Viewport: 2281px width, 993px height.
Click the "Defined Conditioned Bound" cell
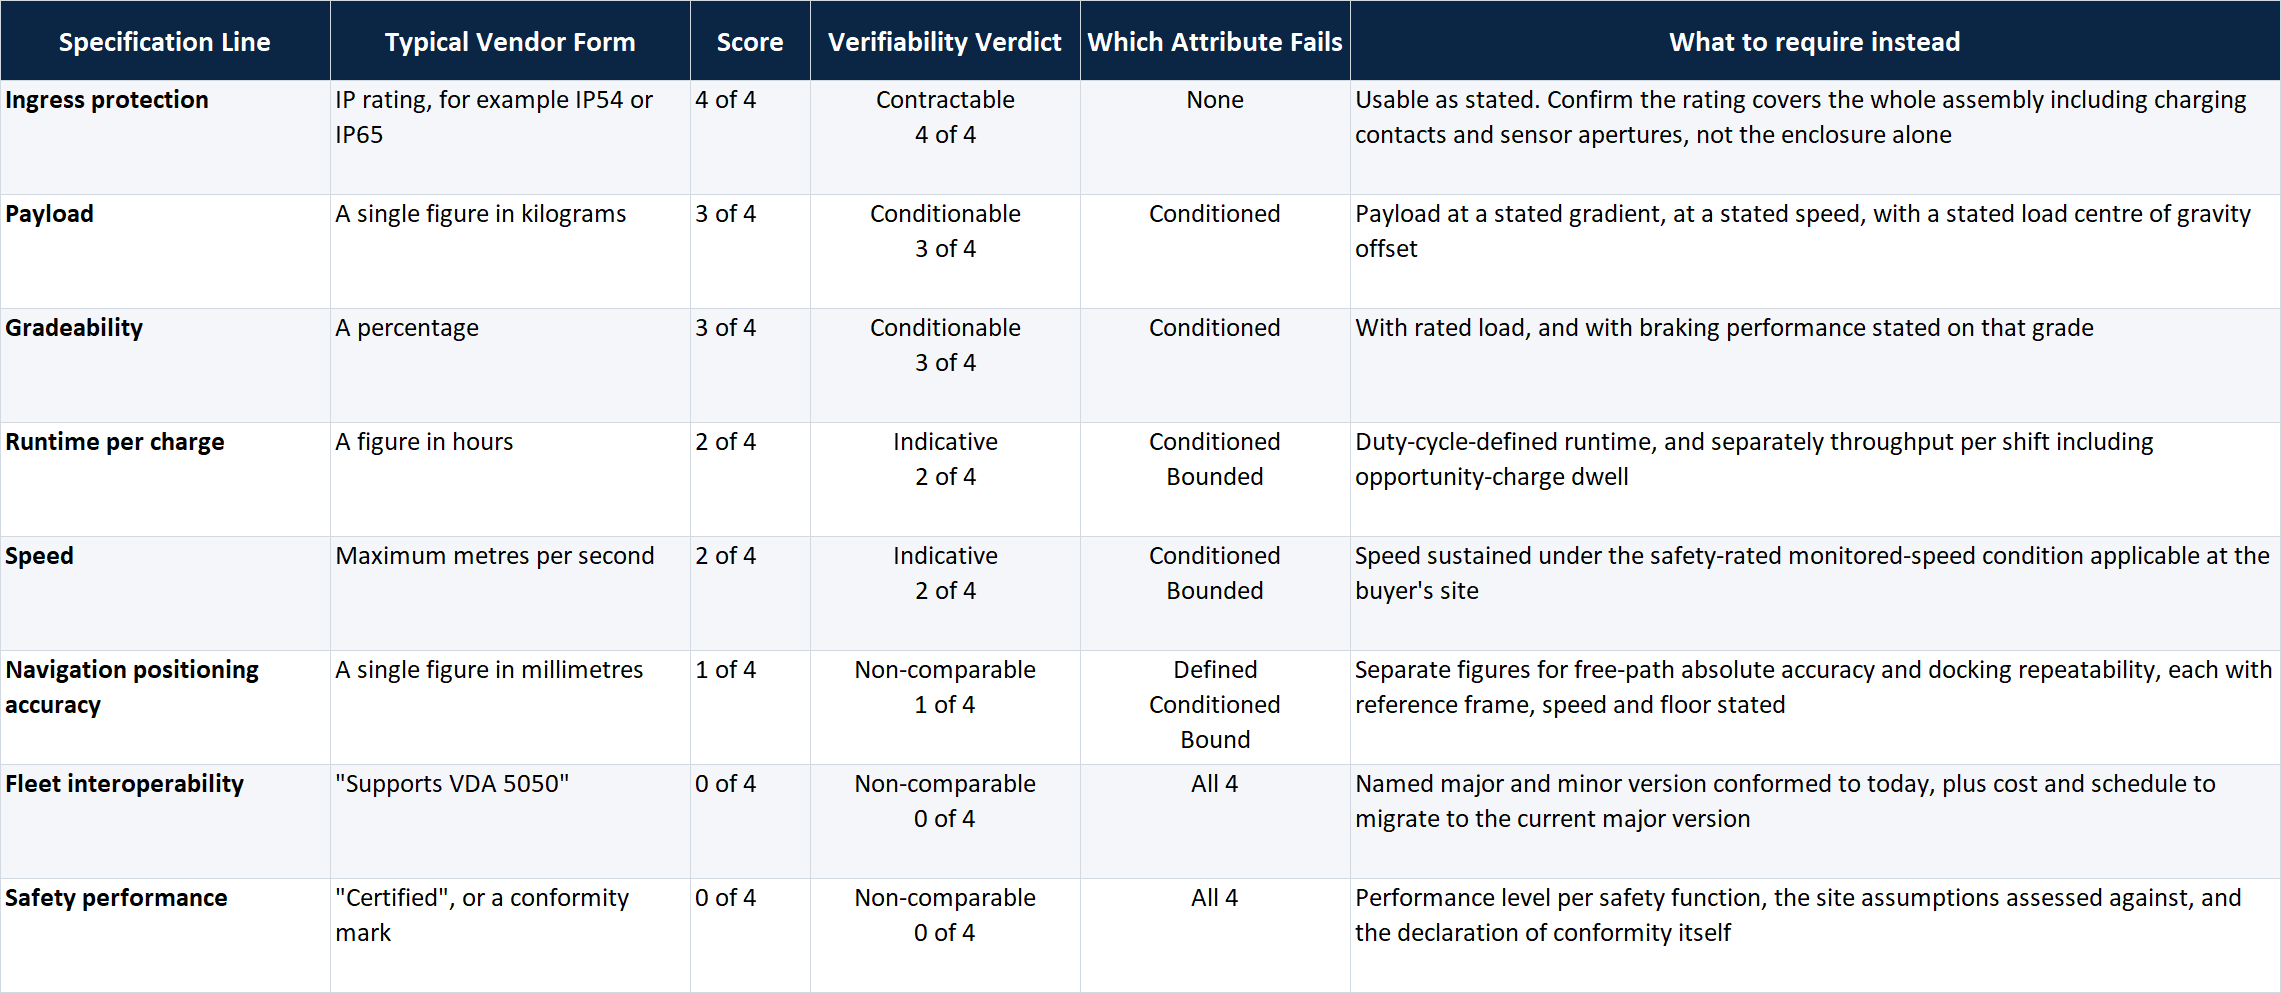click(x=1215, y=707)
